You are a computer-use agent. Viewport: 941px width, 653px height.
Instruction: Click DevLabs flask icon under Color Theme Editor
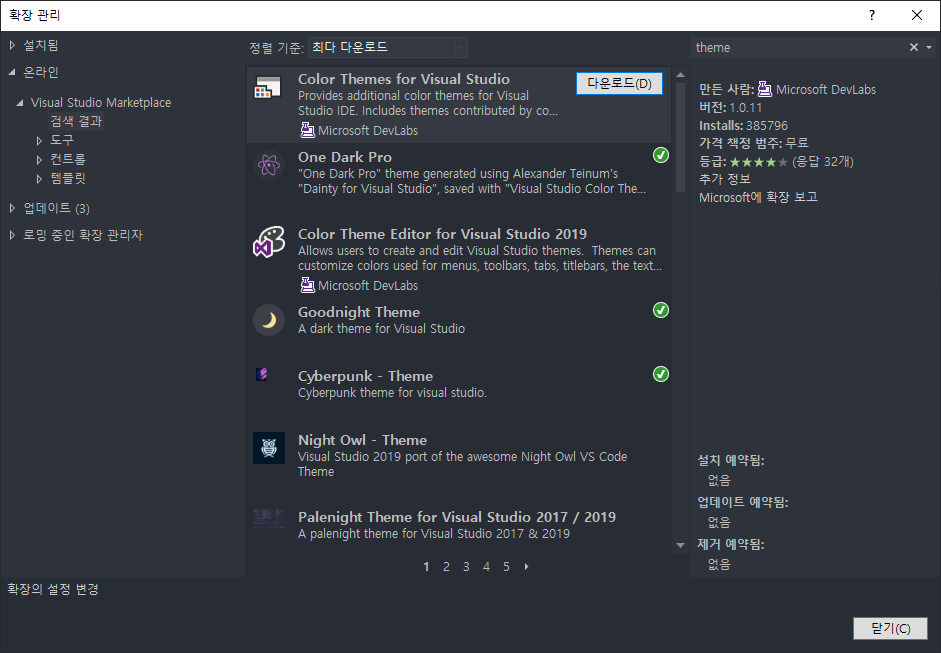(x=307, y=284)
